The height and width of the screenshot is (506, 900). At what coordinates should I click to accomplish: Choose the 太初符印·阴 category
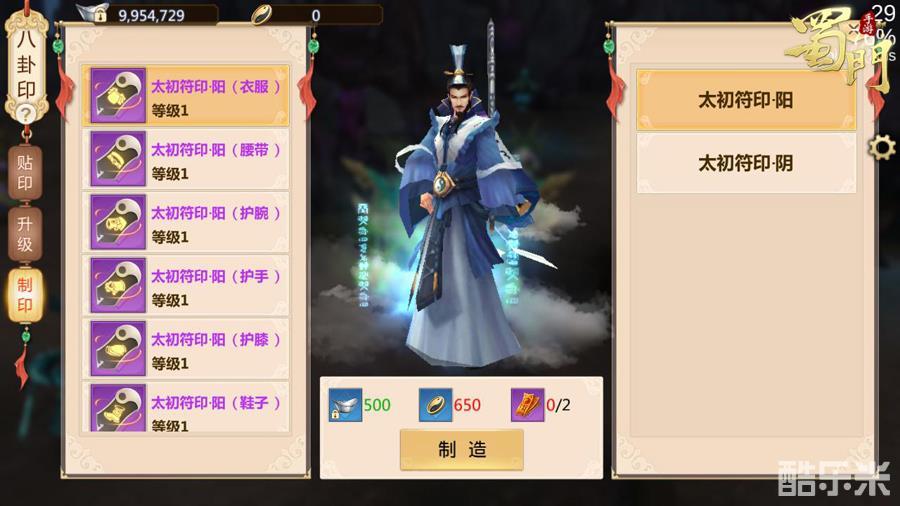pos(746,164)
